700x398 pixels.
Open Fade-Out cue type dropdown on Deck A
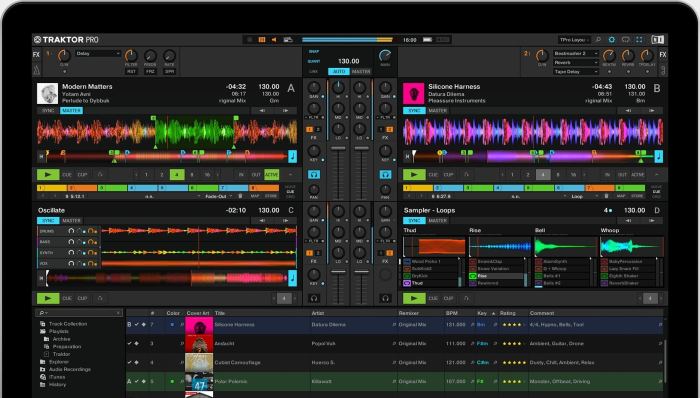click(219, 196)
